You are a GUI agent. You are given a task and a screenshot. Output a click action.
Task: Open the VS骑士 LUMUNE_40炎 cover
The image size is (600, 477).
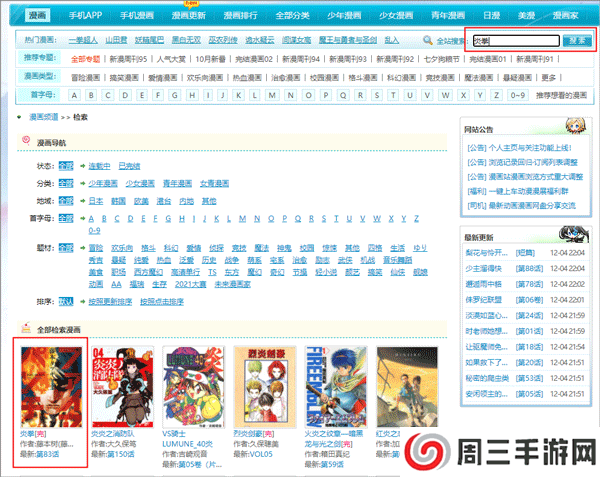click(x=194, y=387)
